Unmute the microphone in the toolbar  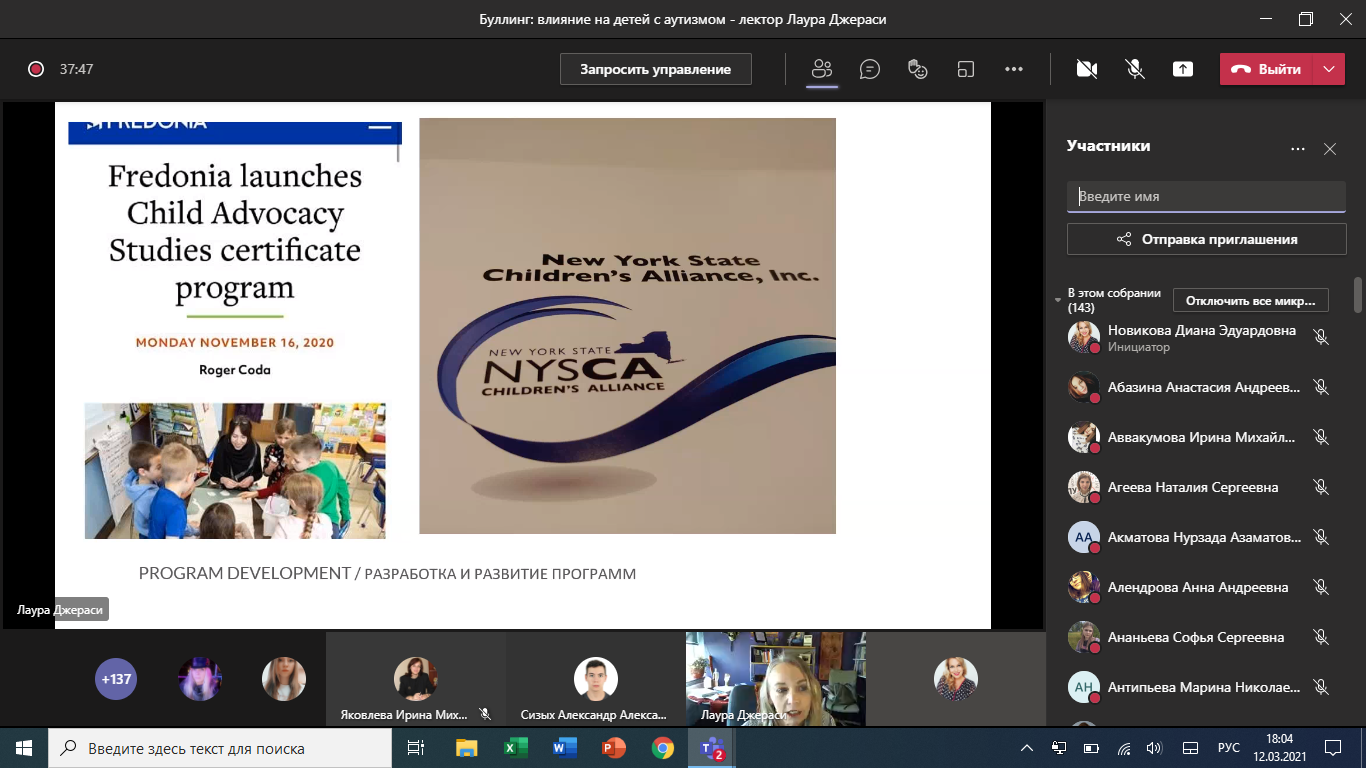click(1135, 69)
